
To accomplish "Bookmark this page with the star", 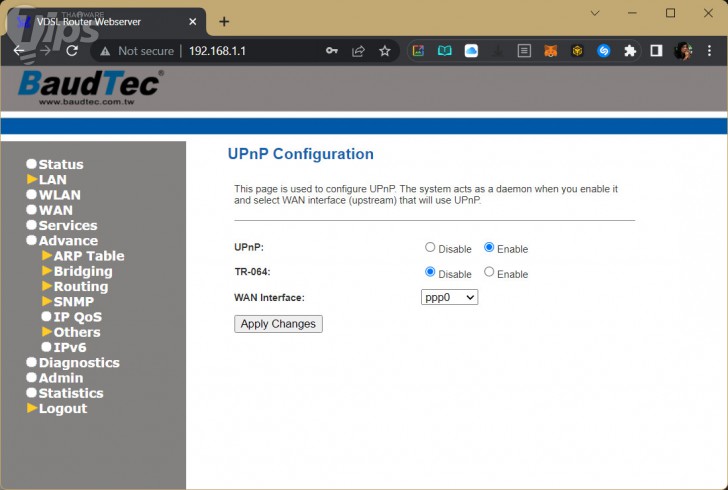I will click(x=385, y=51).
